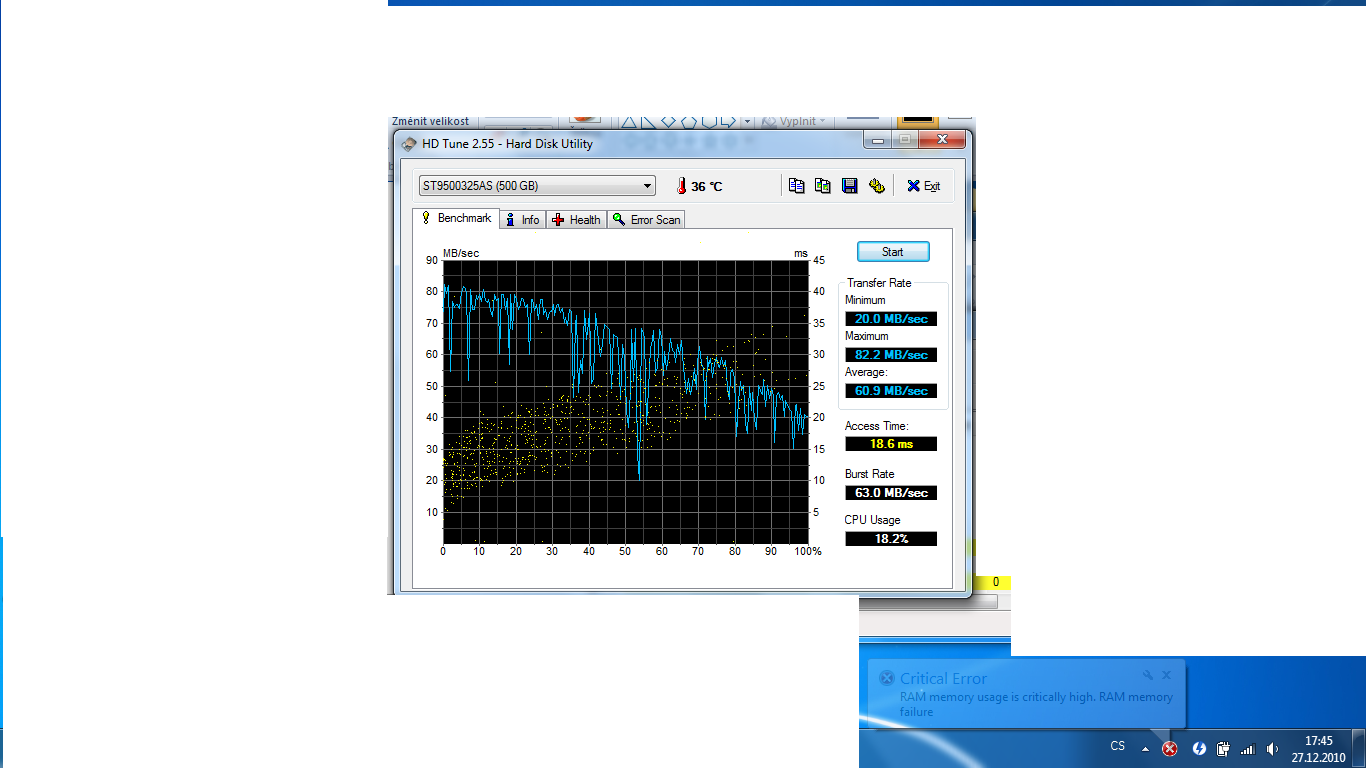Click the red error icon in system tray
This screenshot has width=1366, height=768.
tap(1169, 748)
